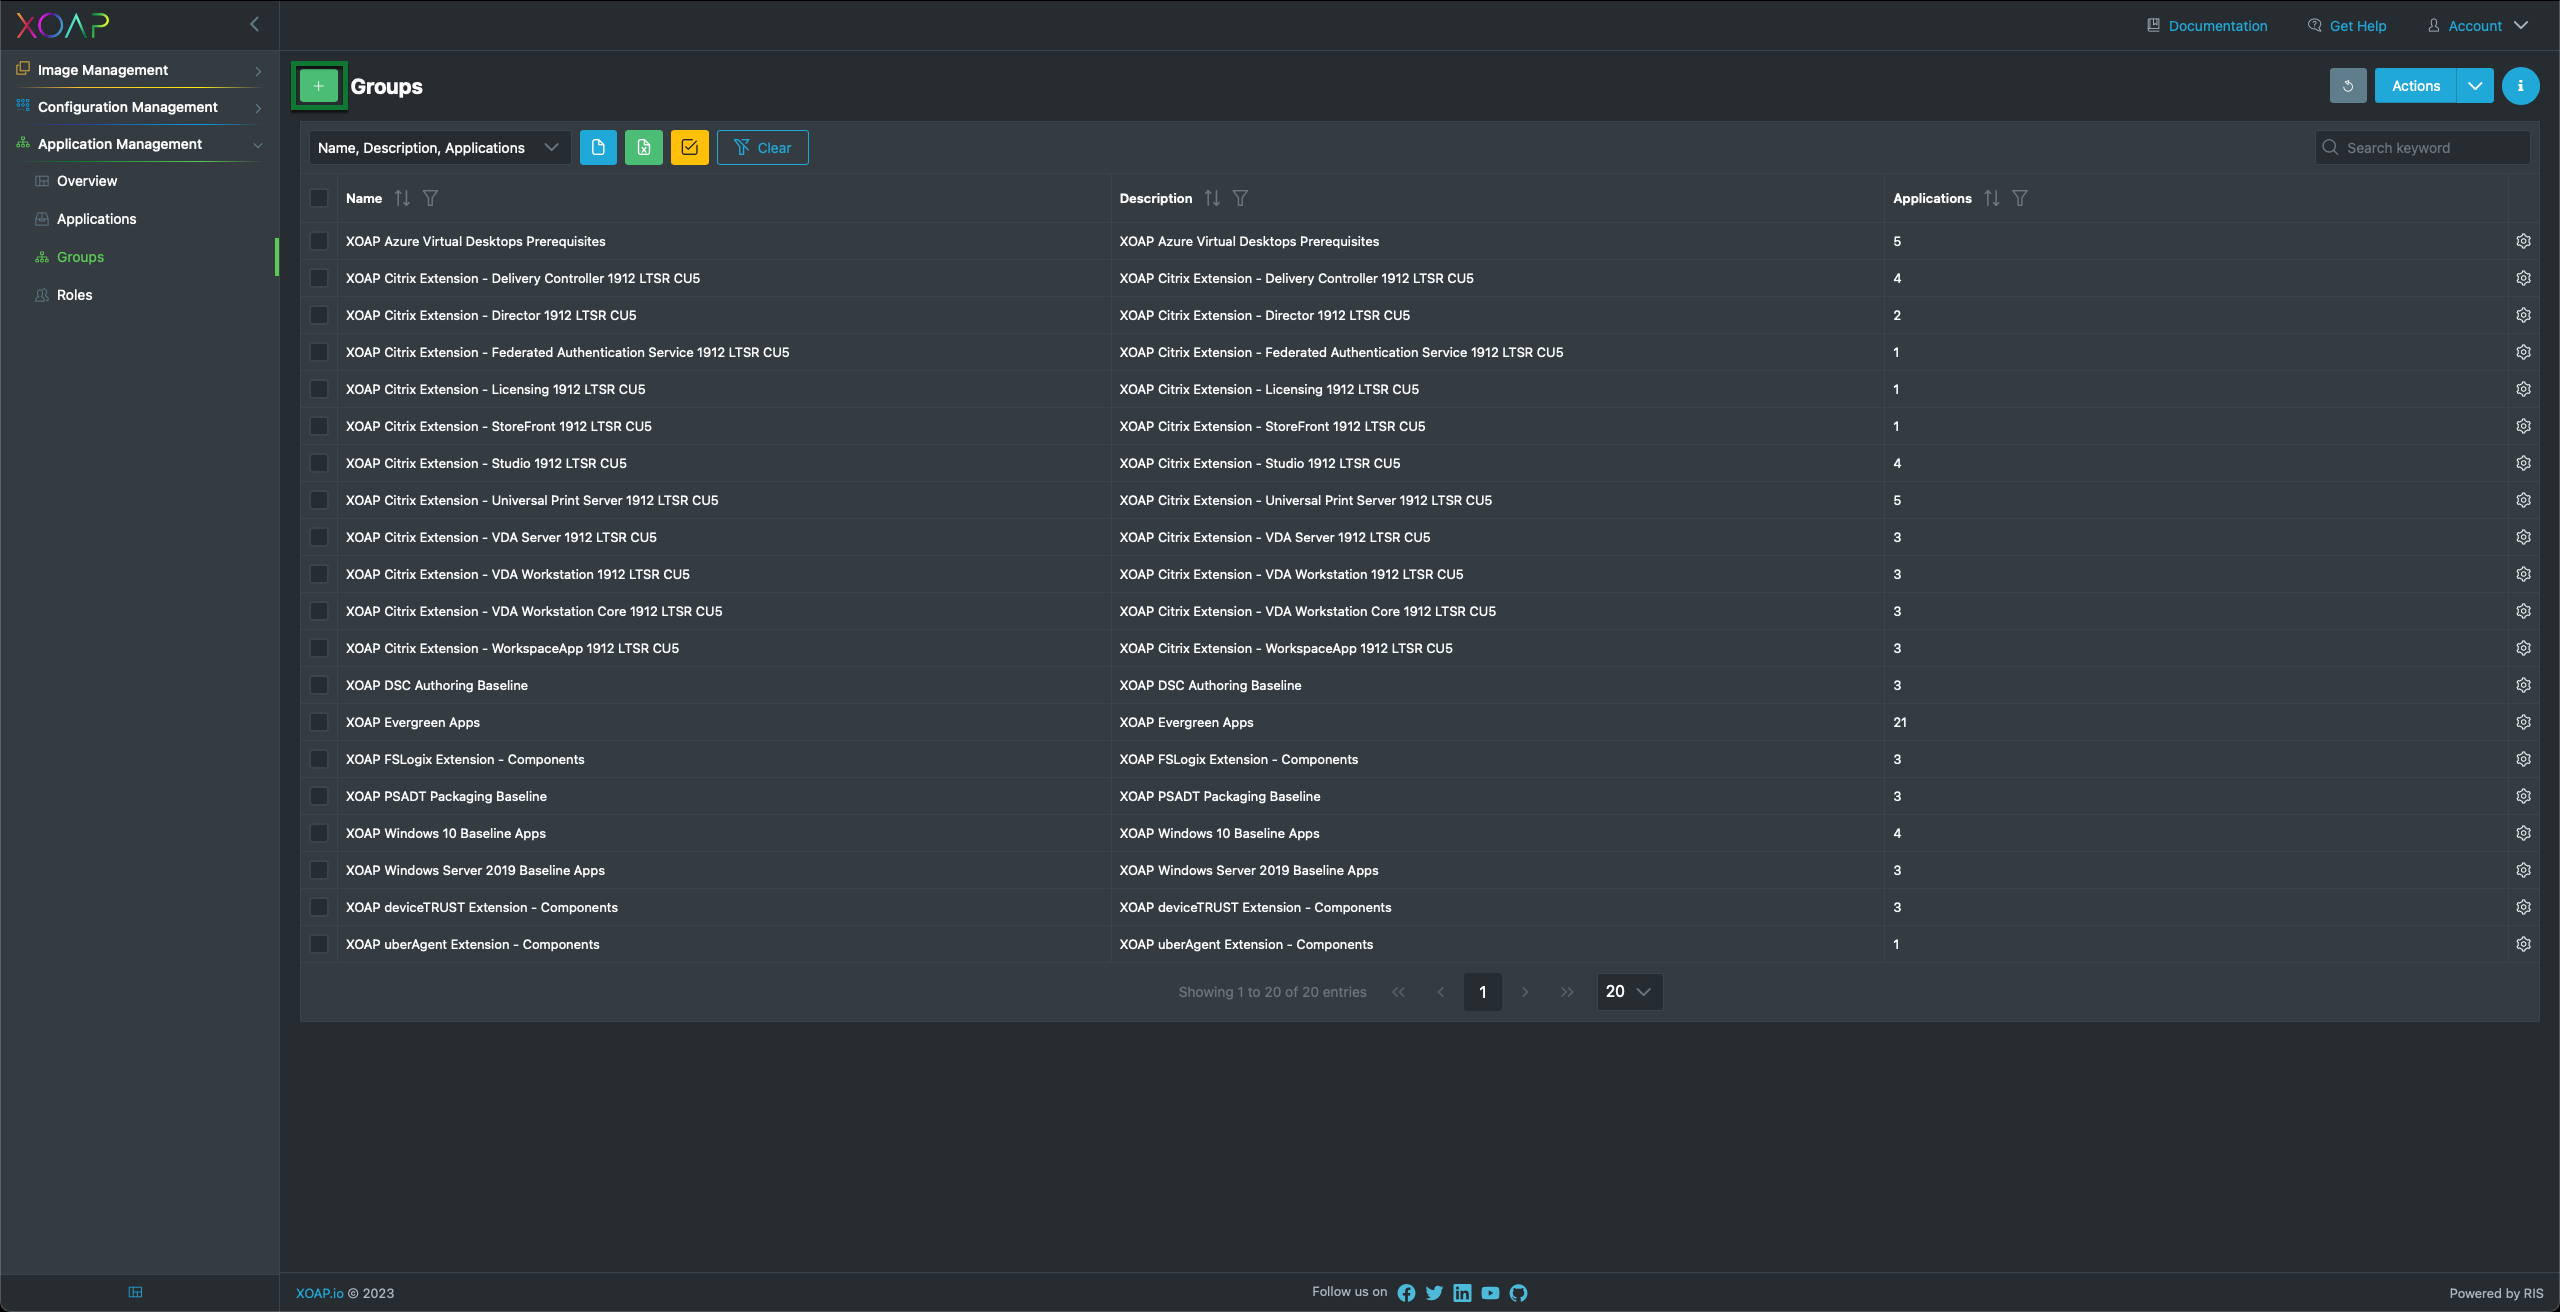Open the Account dropdown menu
Viewport: 2560px width, 1312px height.
[2479, 25]
